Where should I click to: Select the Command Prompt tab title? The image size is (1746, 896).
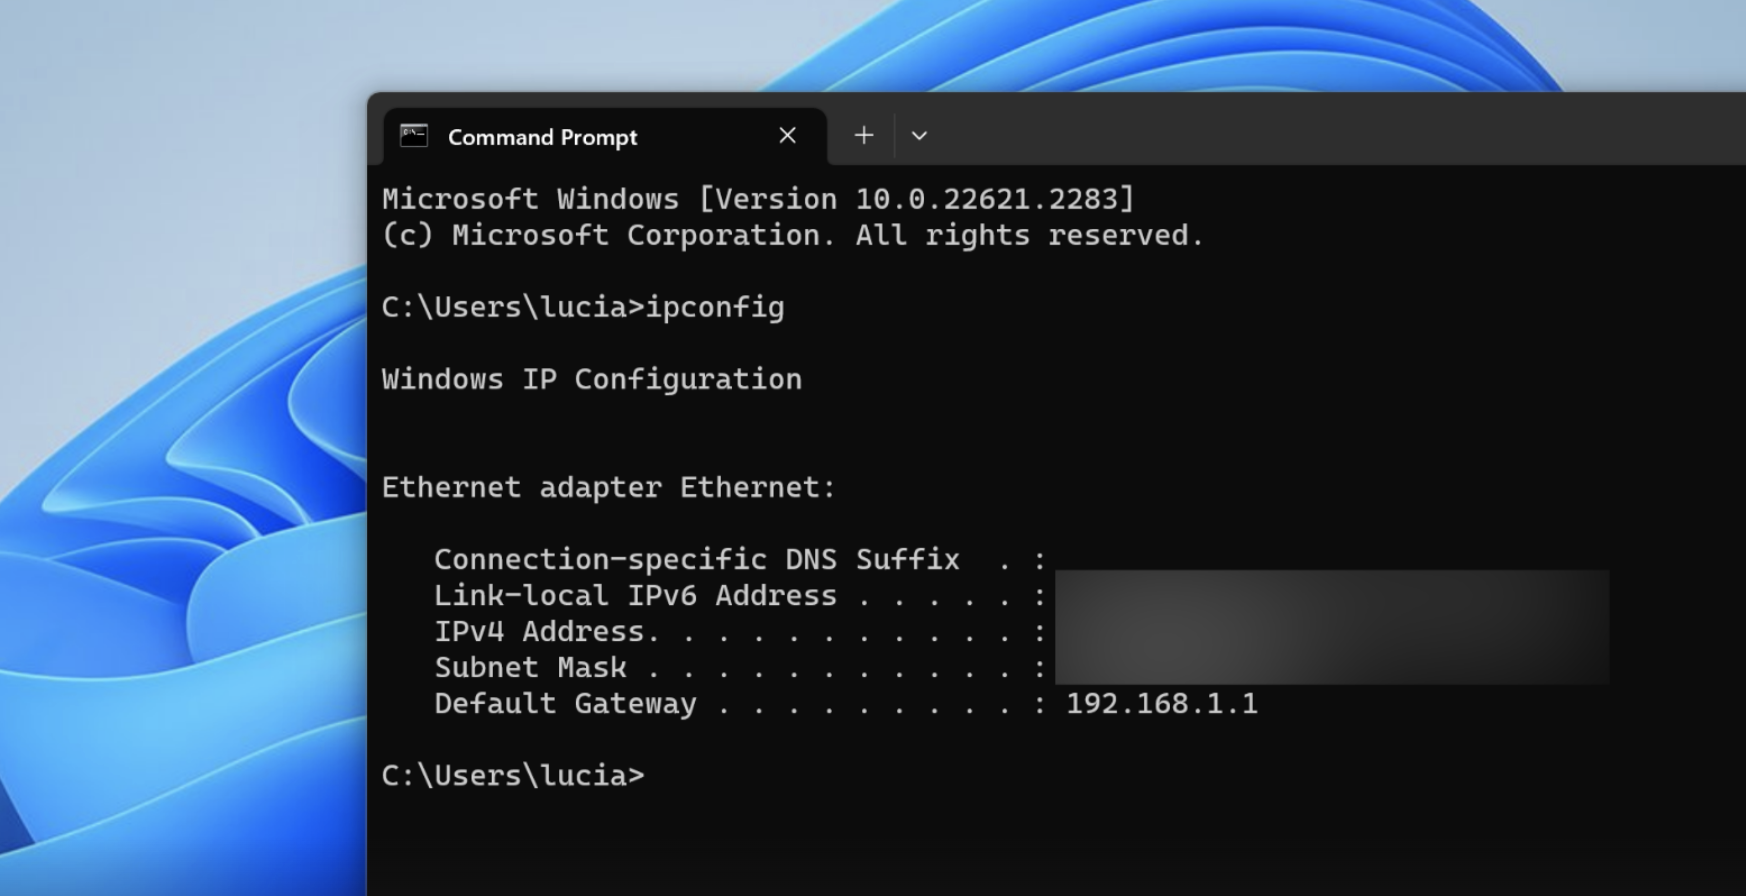coord(542,137)
